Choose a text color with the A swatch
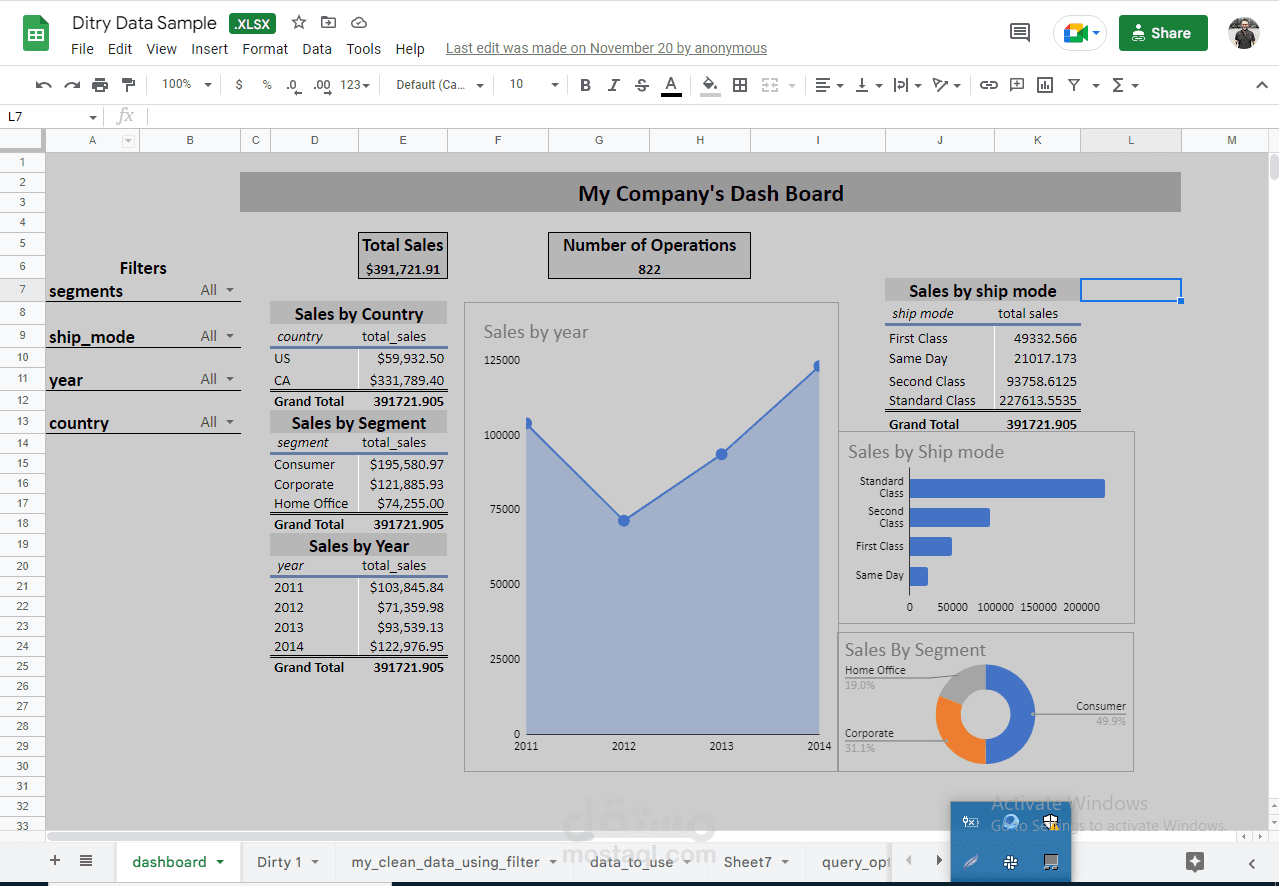Viewport: 1279px width, 886px height. tap(671, 85)
